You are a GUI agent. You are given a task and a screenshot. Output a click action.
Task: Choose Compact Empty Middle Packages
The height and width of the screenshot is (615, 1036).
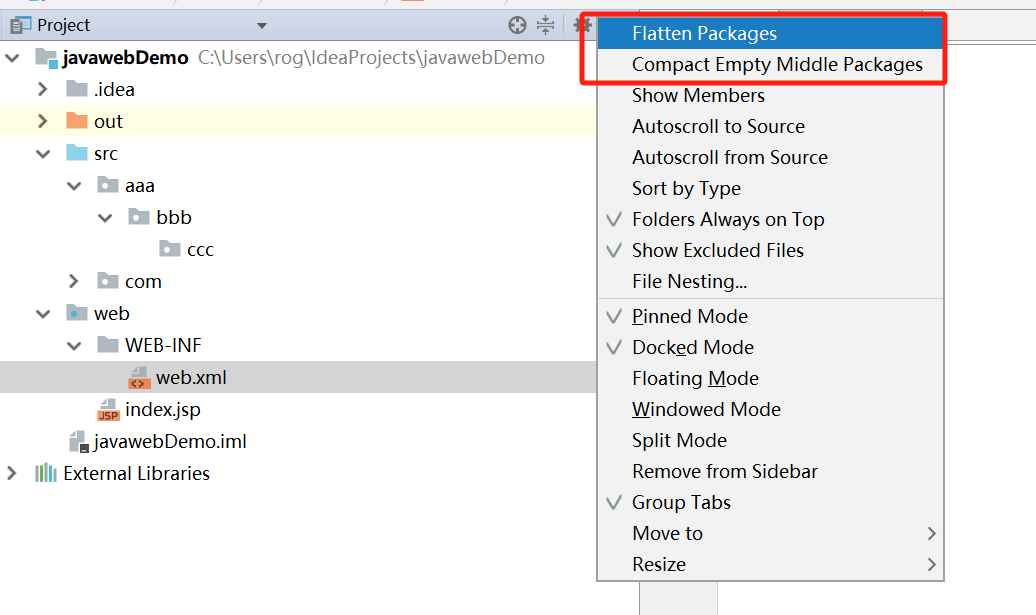tap(777, 64)
